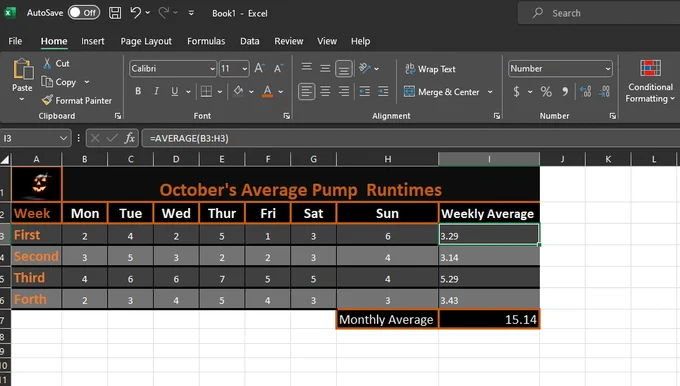Toggle Wrap Text
The width and height of the screenshot is (680, 386).
(430, 69)
